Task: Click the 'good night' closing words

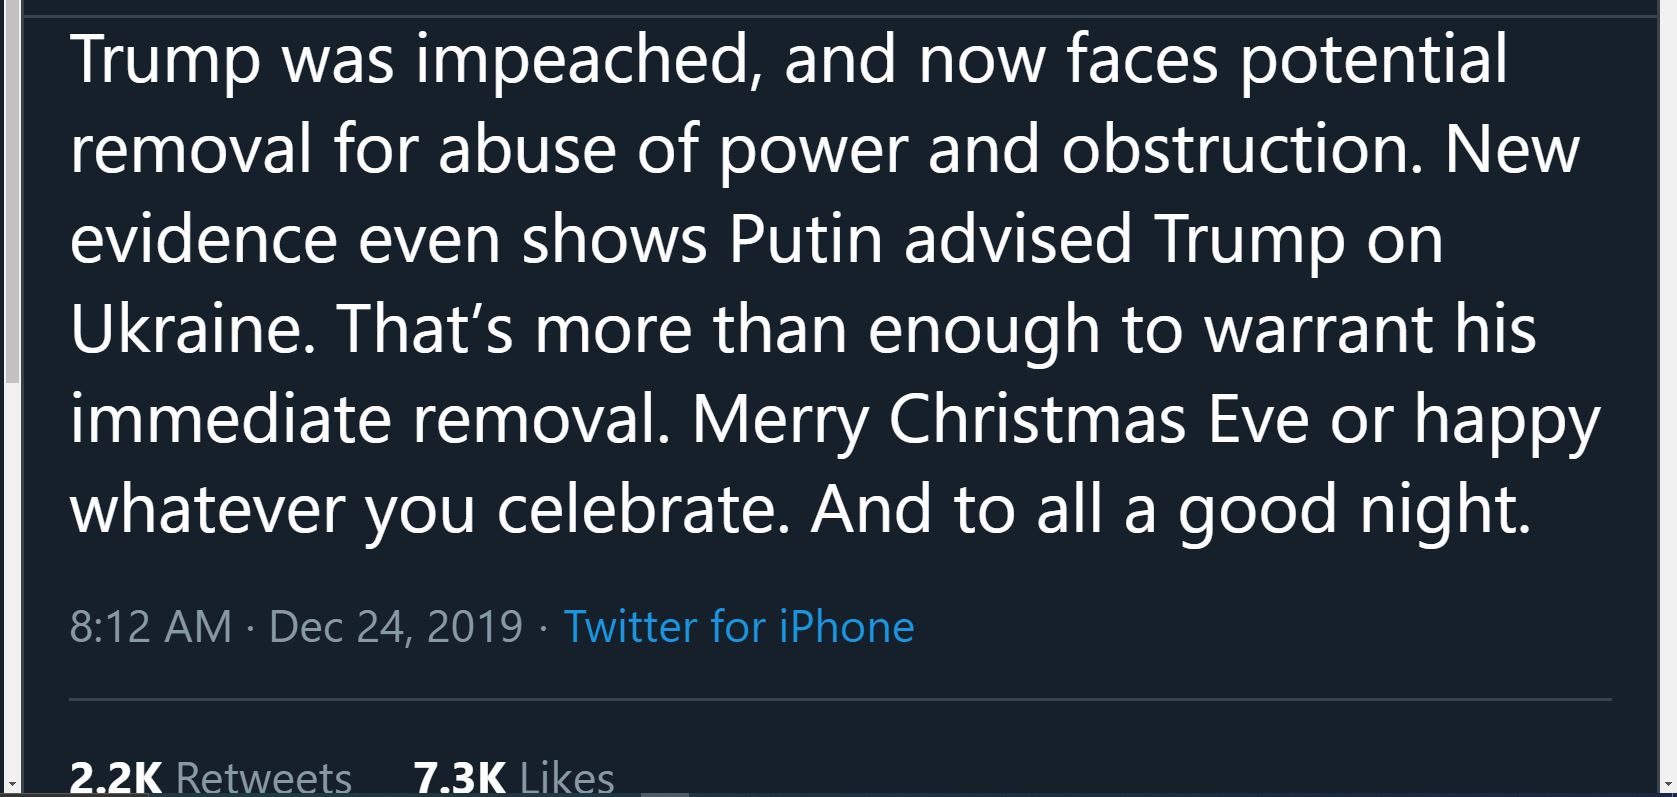Action: 1354,511
